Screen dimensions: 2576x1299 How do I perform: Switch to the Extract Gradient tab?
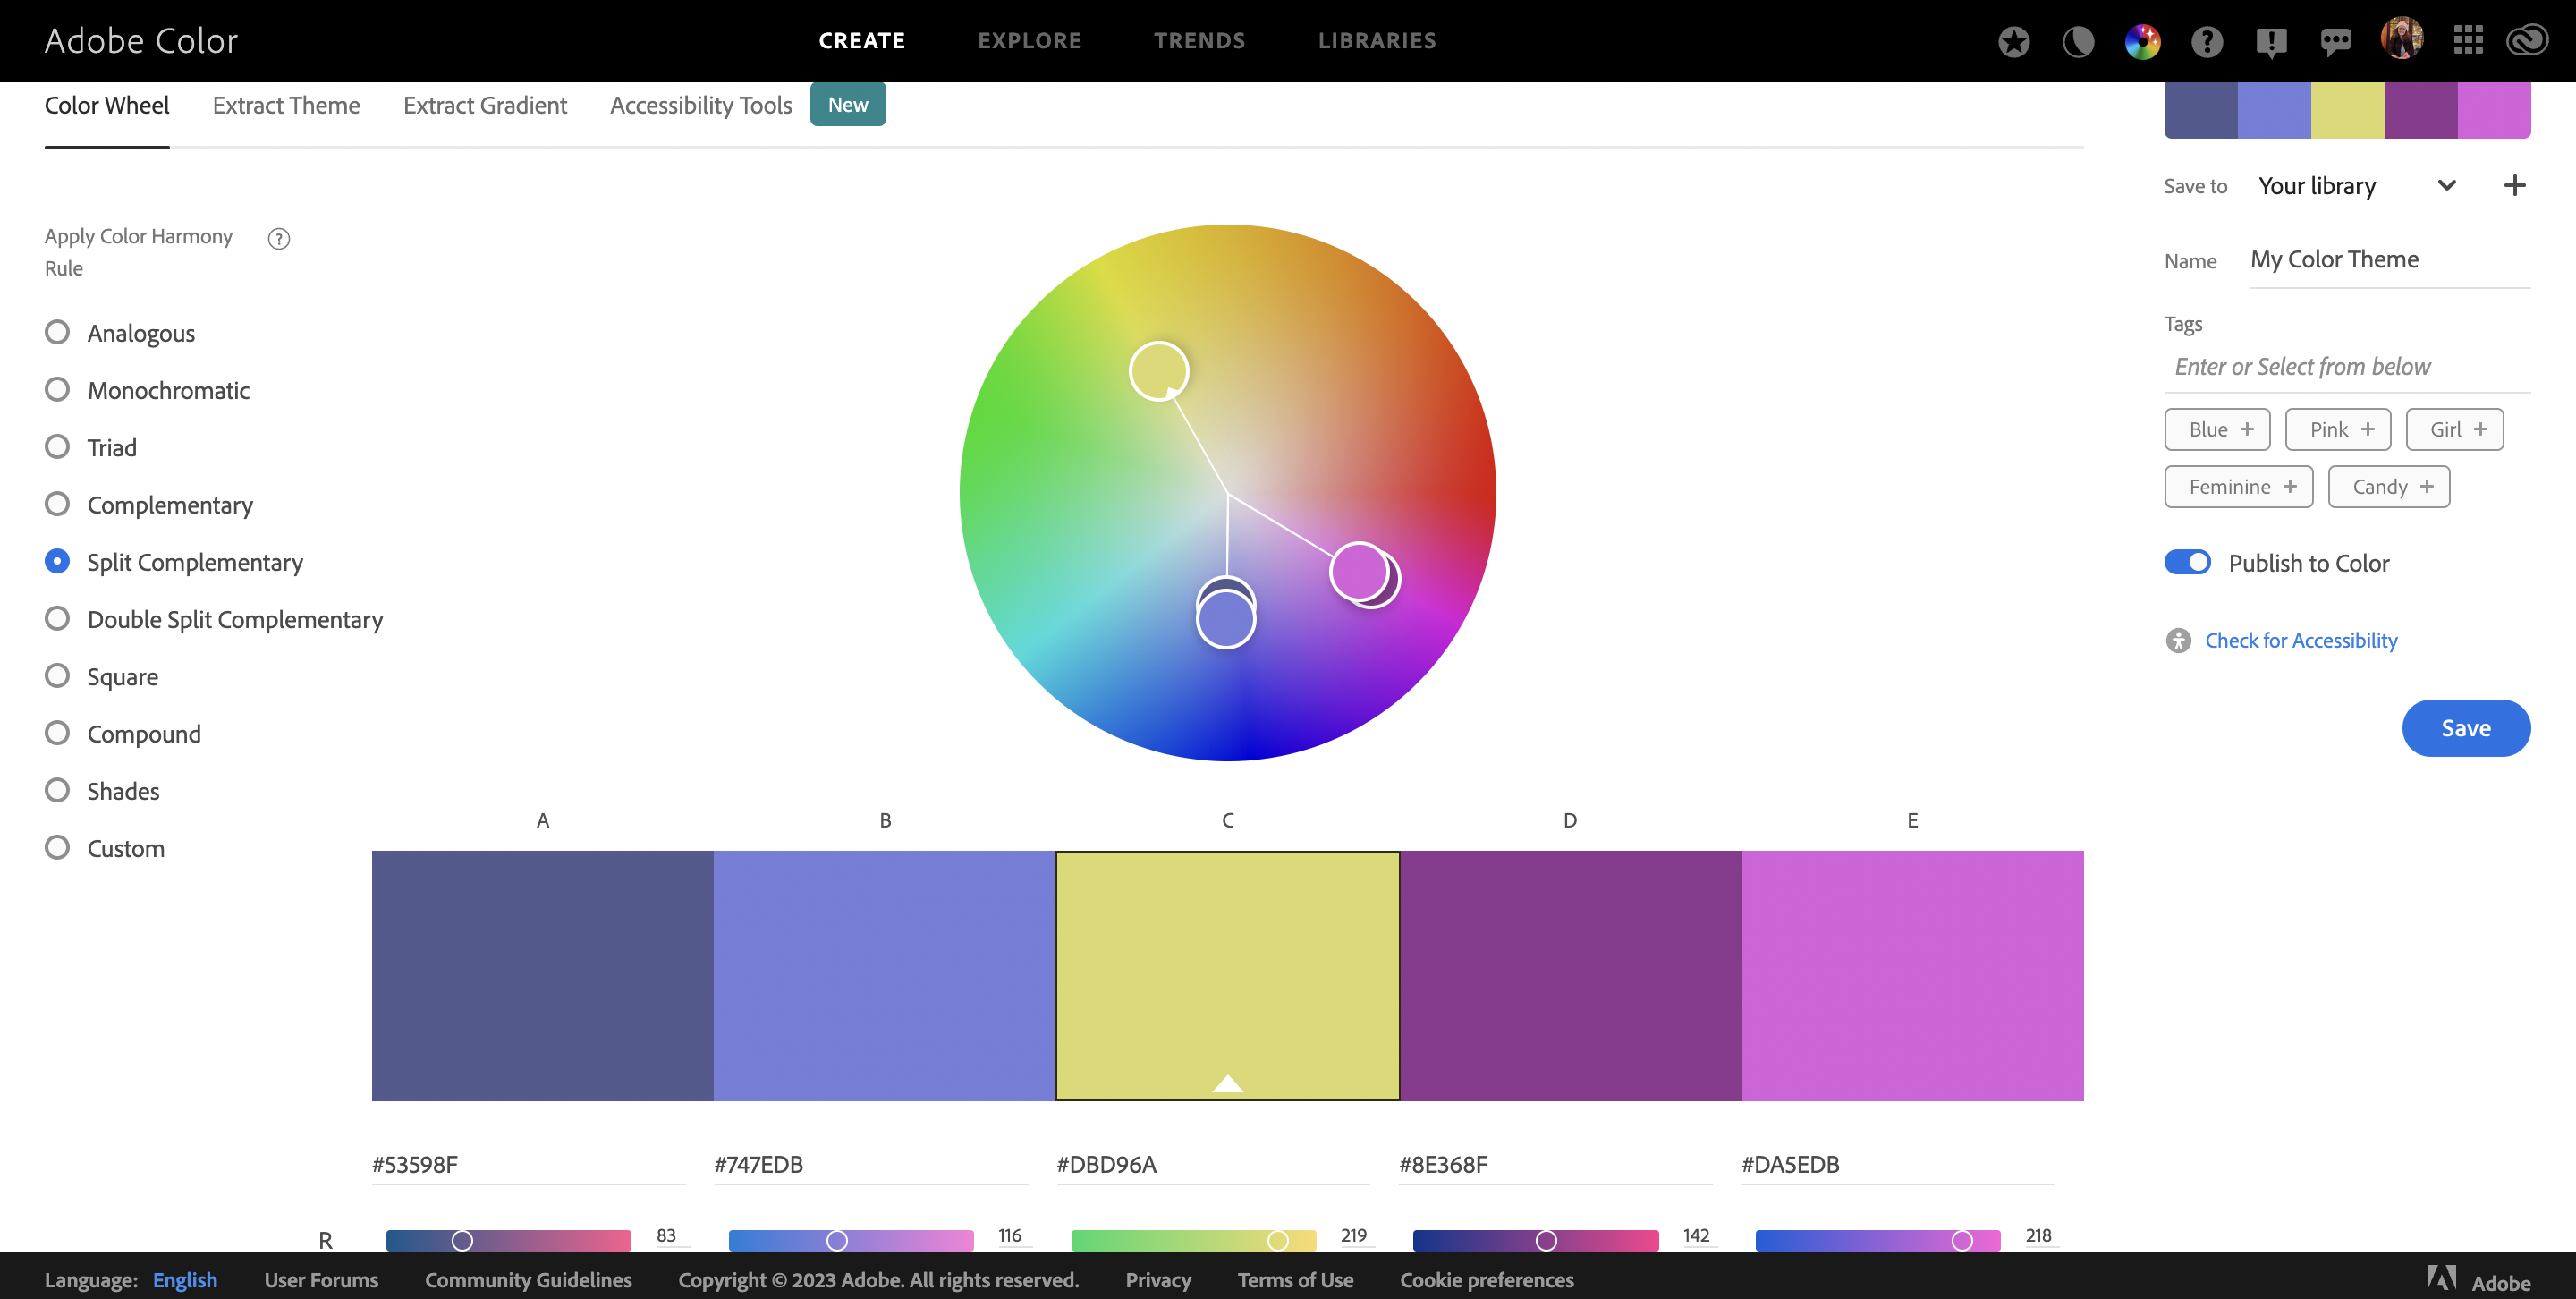[x=485, y=105]
